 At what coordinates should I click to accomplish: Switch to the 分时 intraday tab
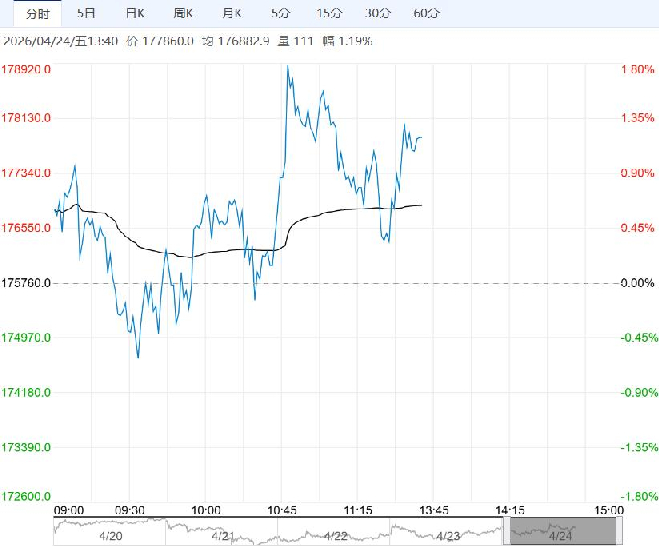(x=36, y=13)
